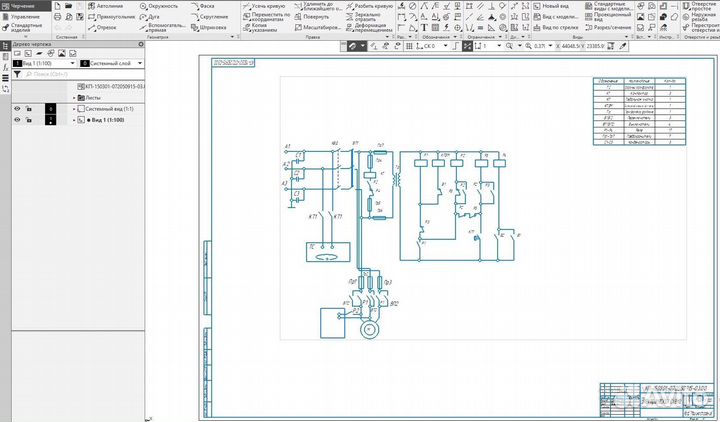Toggle lock on Системный вид row
Viewport: 720px width, 422px height.
pyautogui.click(x=30, y=108)
